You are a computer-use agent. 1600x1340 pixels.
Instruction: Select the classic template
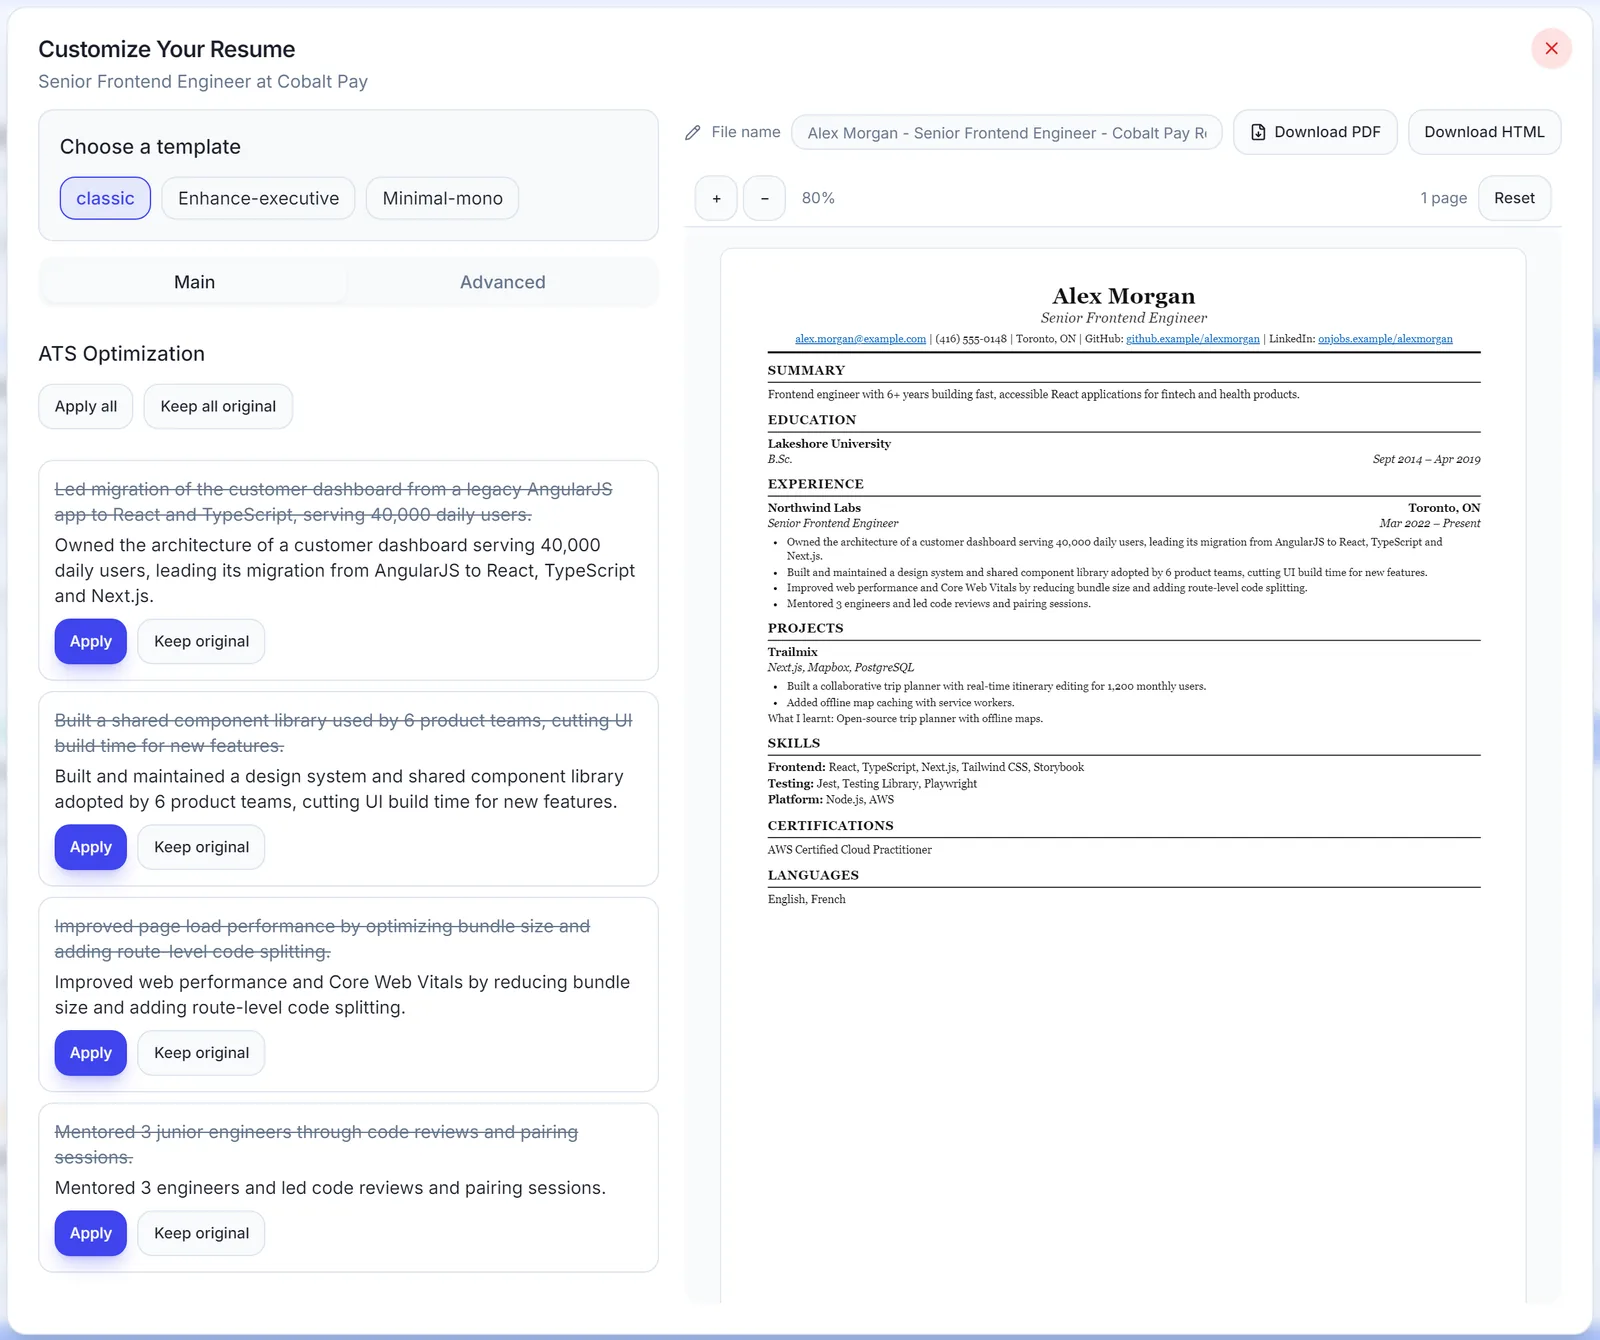[105, 198]
